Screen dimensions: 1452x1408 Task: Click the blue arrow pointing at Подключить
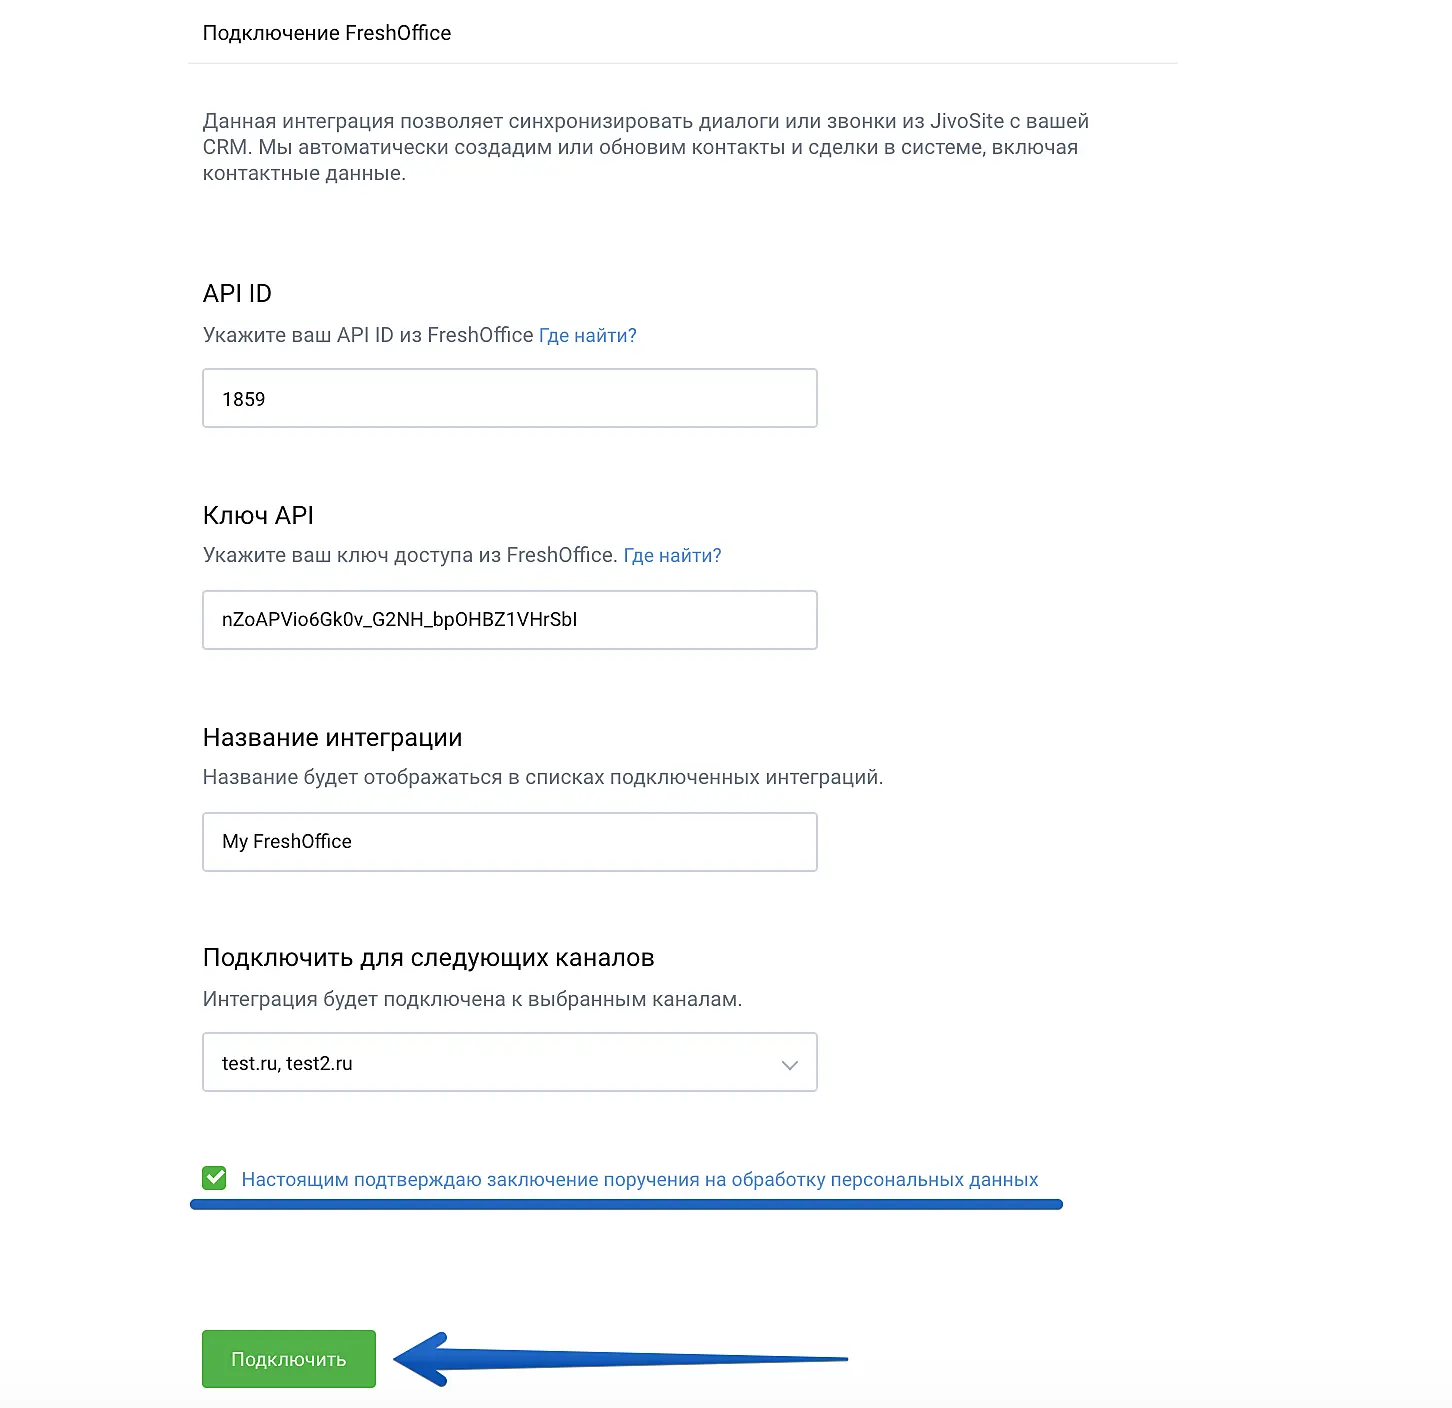(x=620, y=1359)
